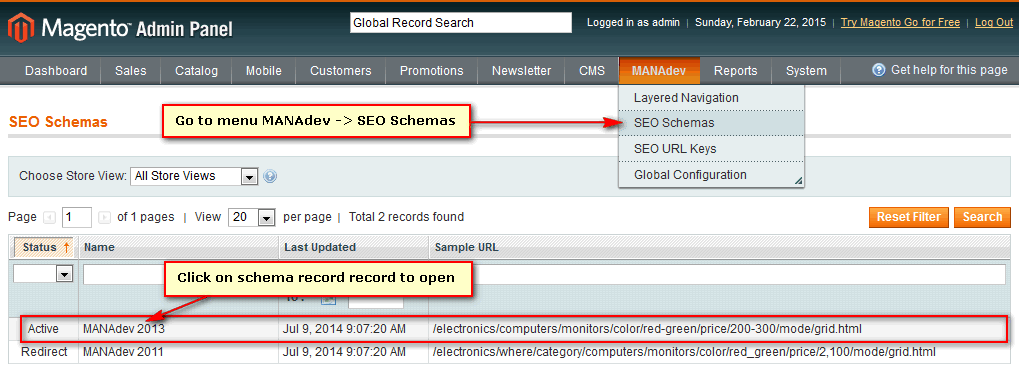Click Last Updated date of MANAdev 2011 row
The height and width of the screenshot is (372, 1019).
344,352
